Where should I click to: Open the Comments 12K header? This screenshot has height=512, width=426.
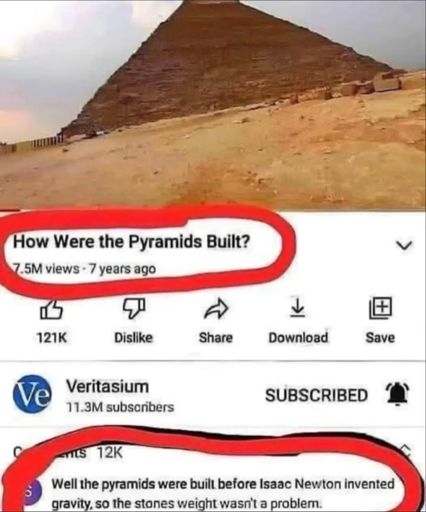(68, 452)
